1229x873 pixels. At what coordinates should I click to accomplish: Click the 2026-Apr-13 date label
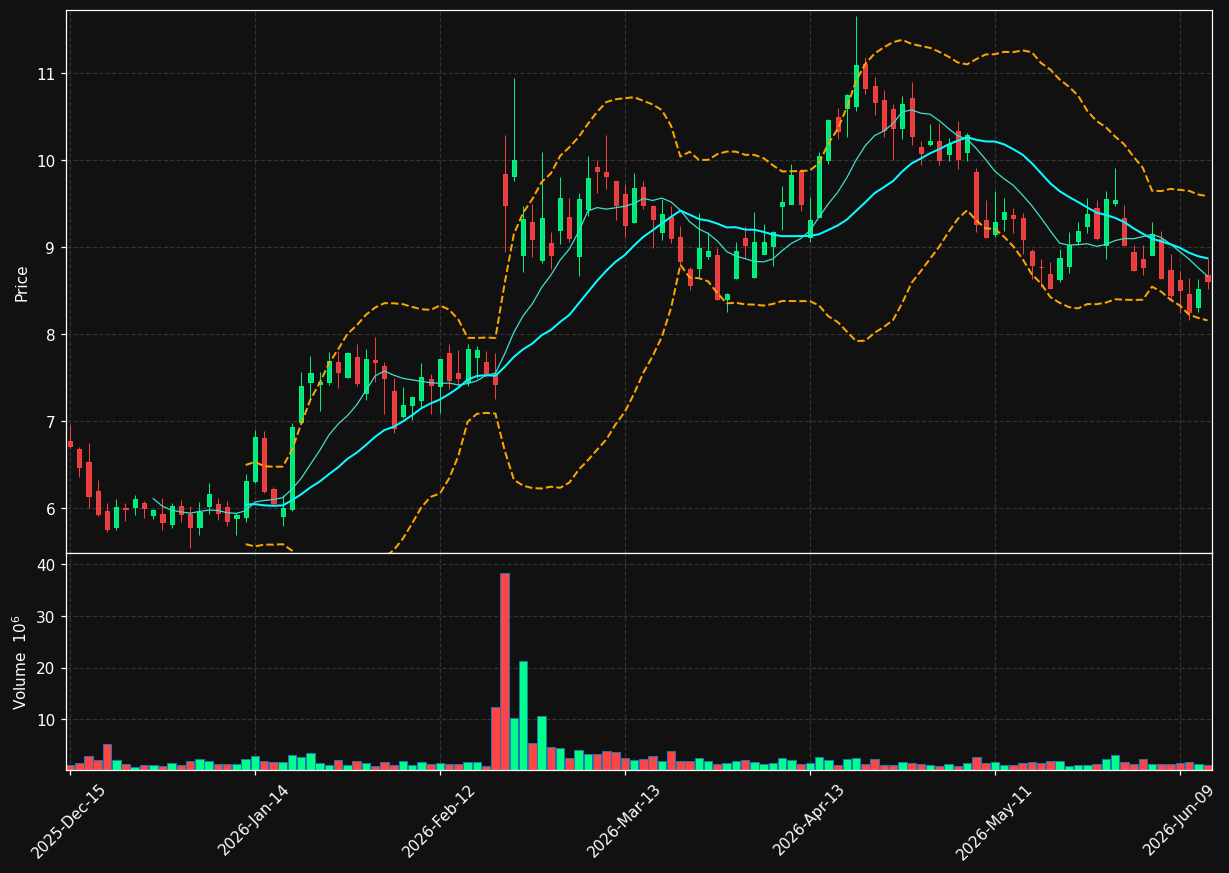point(810,821)
